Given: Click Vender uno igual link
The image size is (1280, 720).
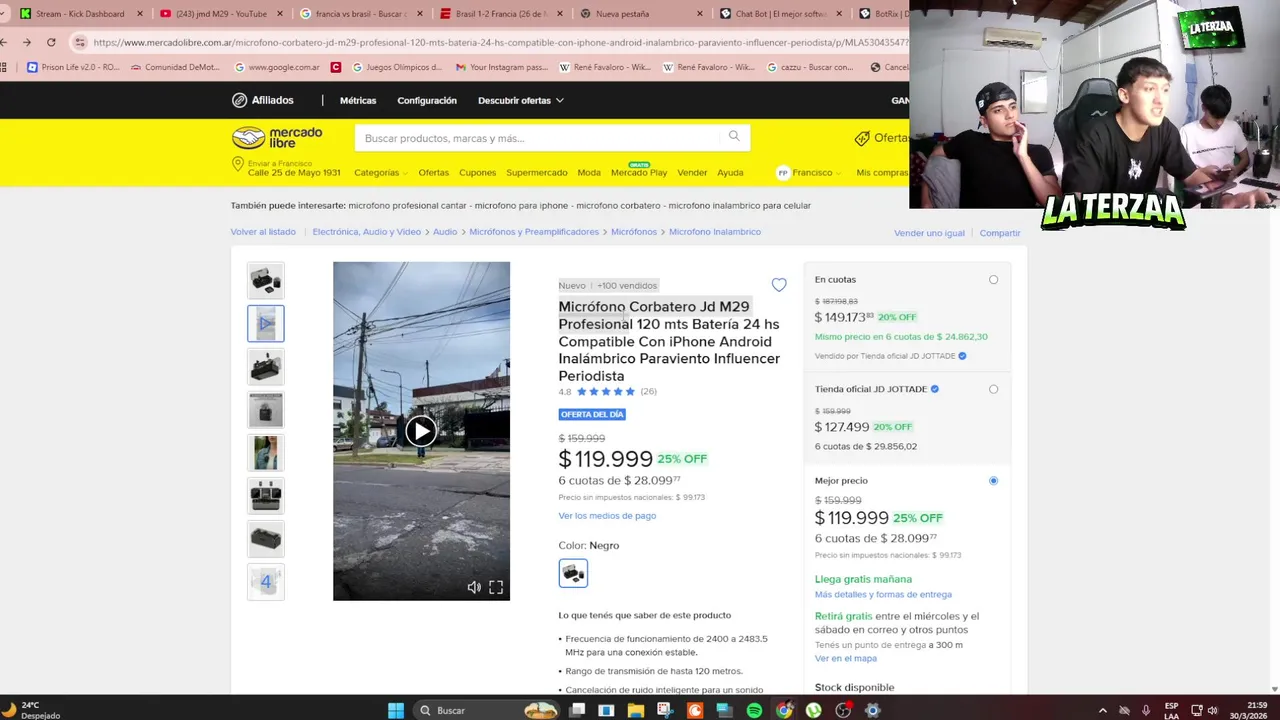Looking at the screenshot, I should [x=929, y=233].
